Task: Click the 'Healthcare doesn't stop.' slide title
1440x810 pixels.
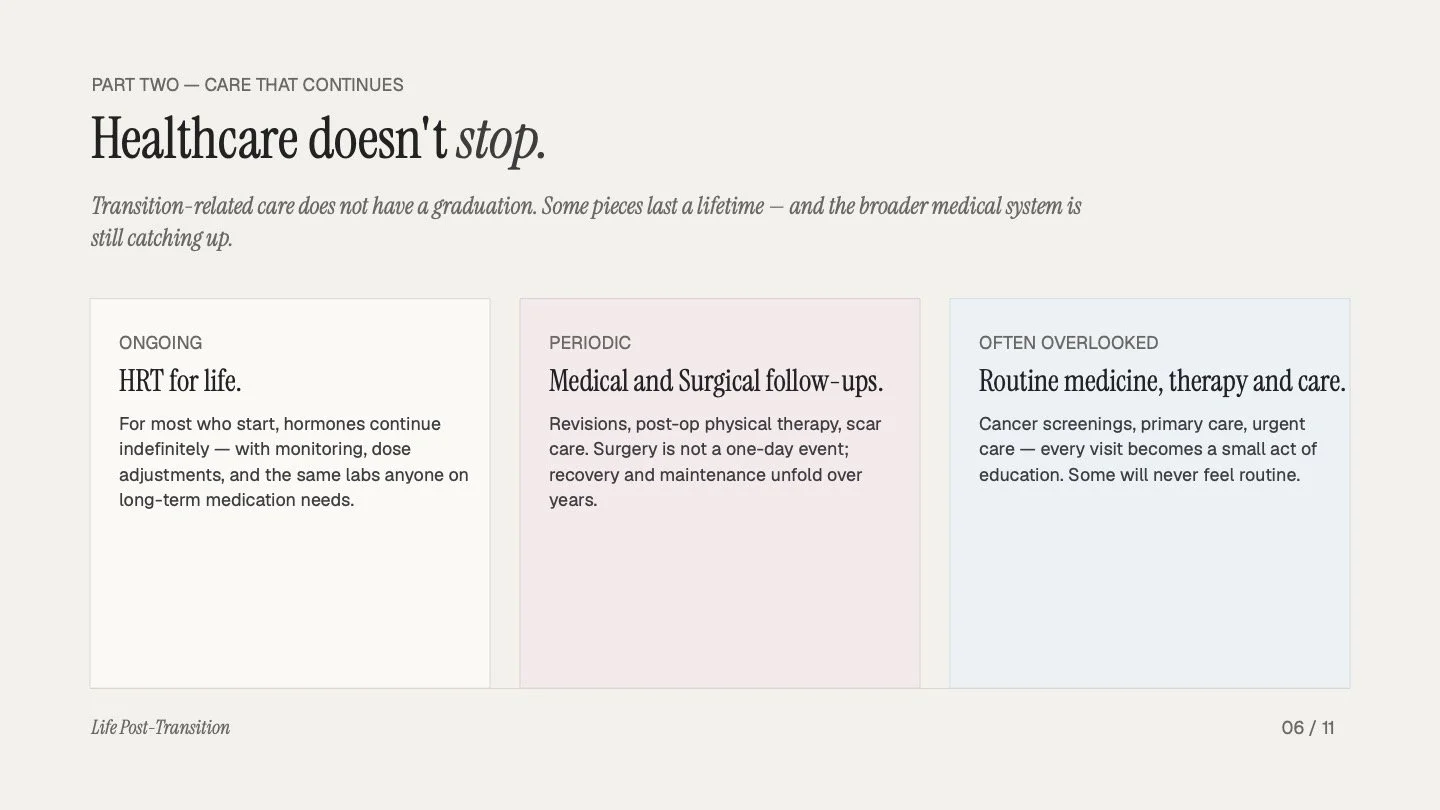Action: (x=318, y=138)
